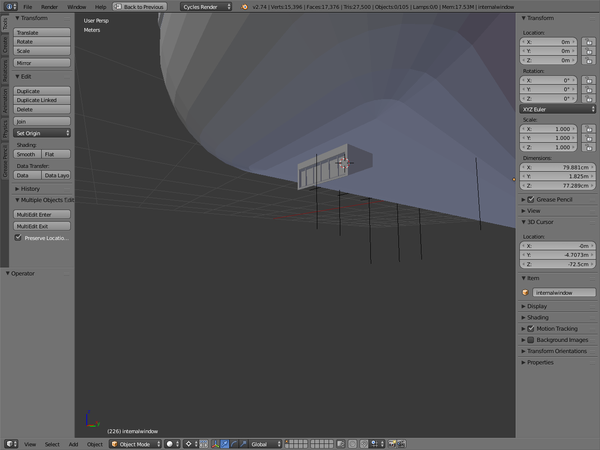This screenshot has width=600, height=450.
Task: Expand the History panel
Action: tap(30, 188)
